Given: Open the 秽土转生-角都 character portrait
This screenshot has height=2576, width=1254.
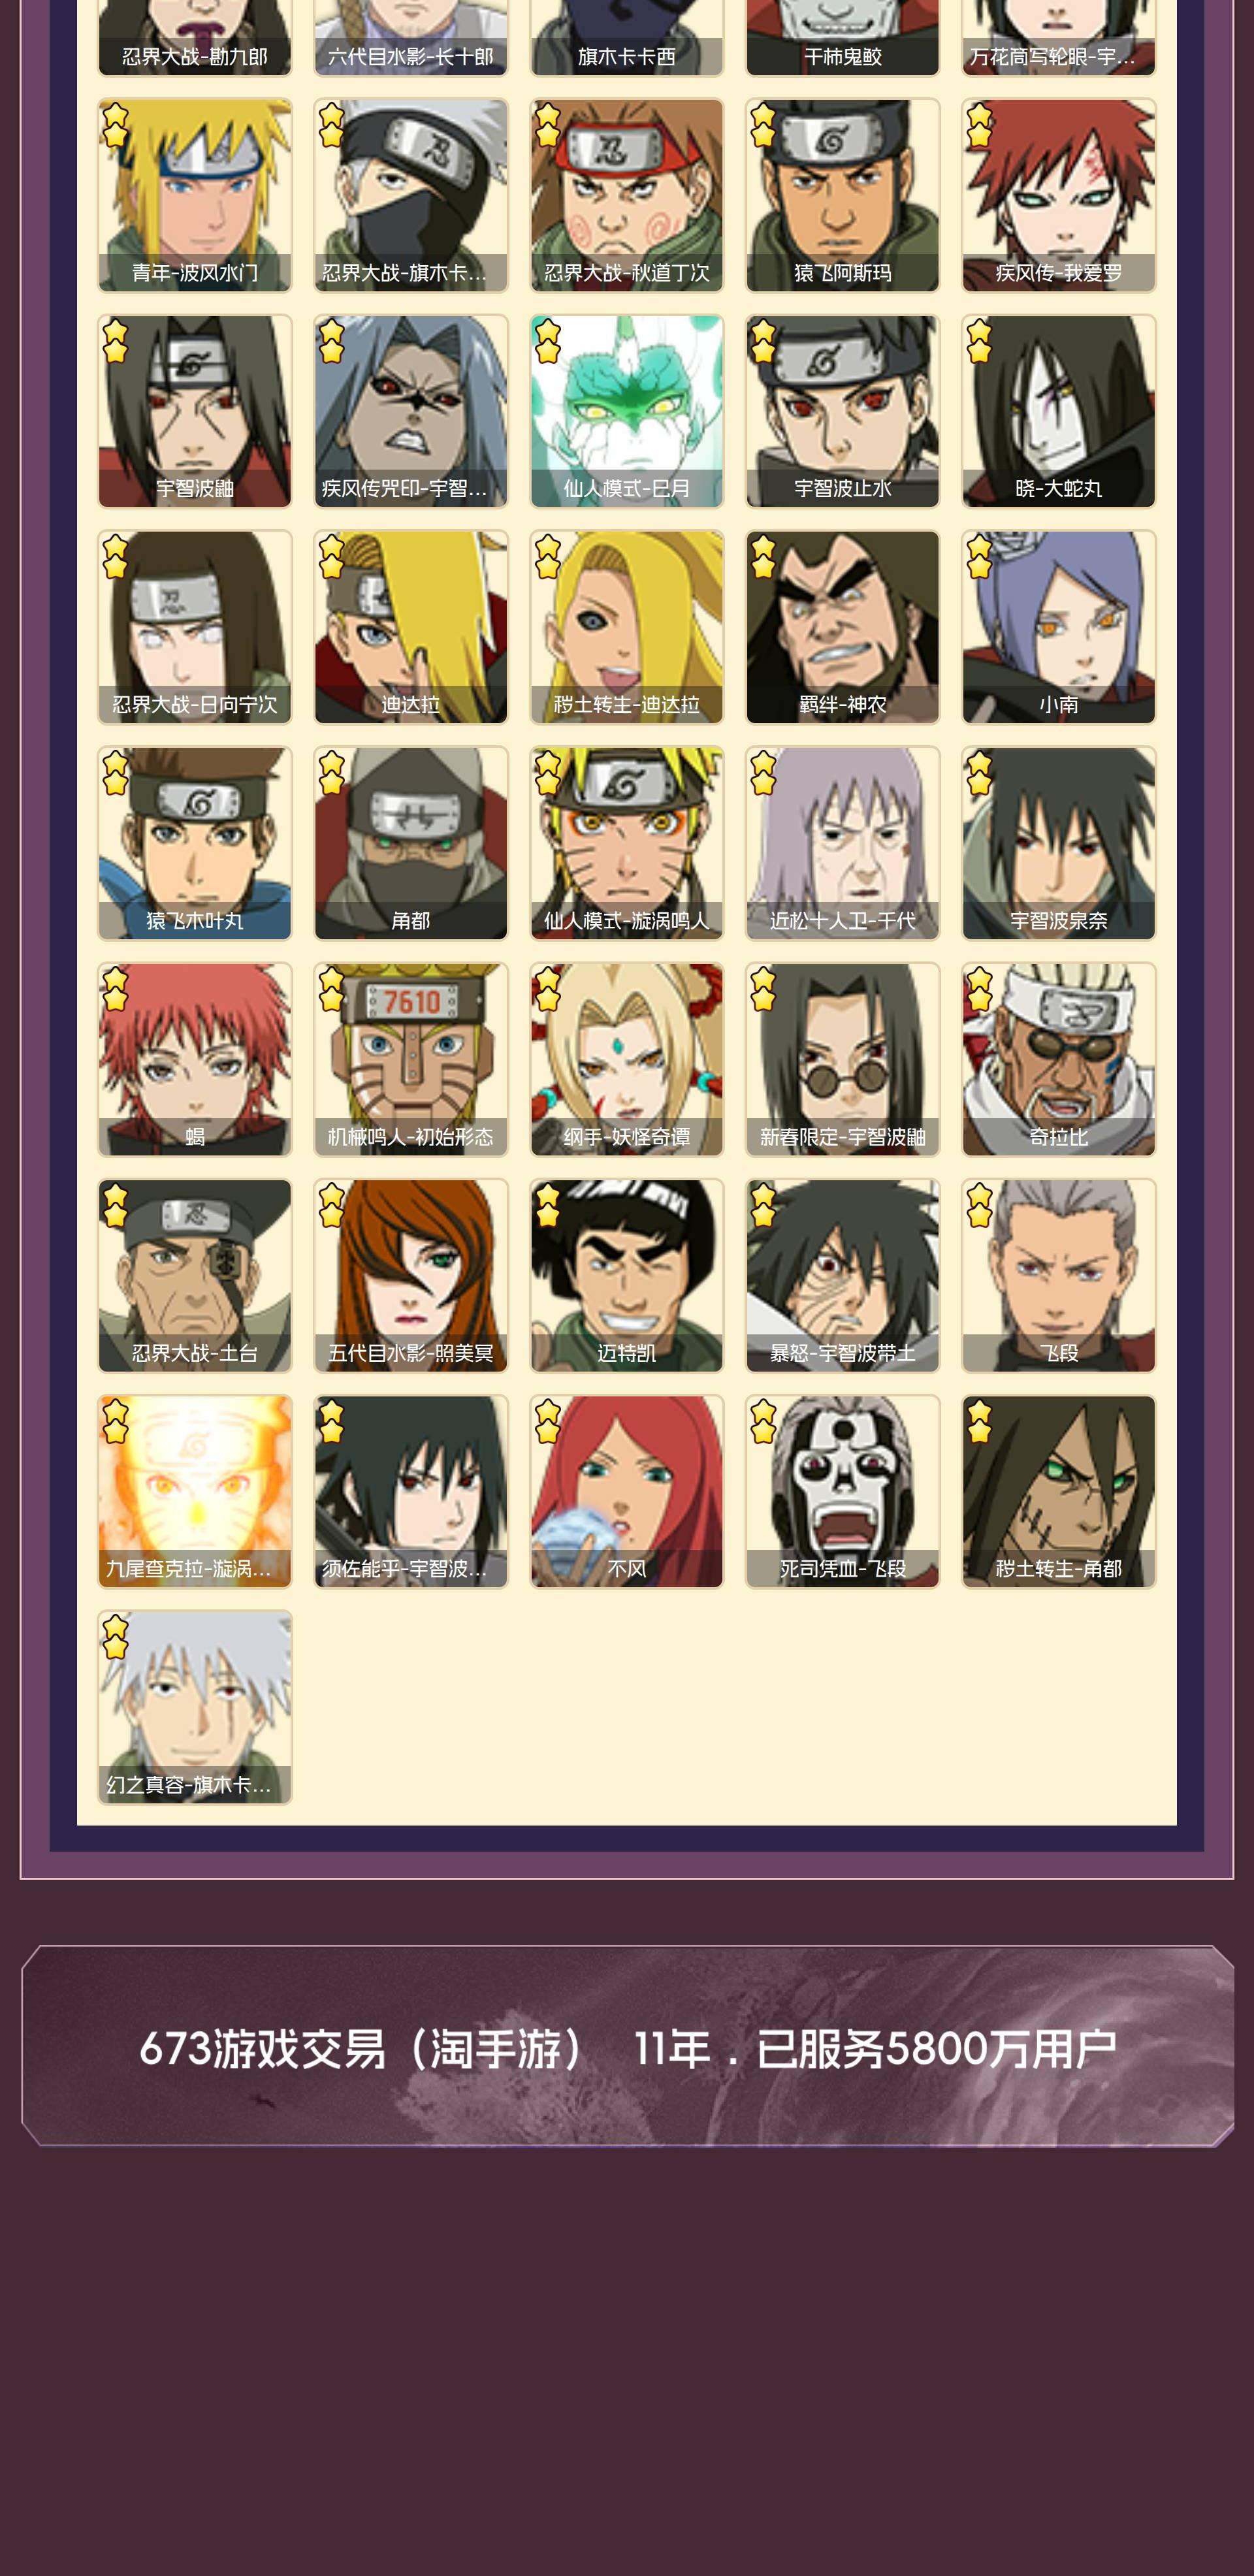Looking at the screenshot, I should 1058,1491.
